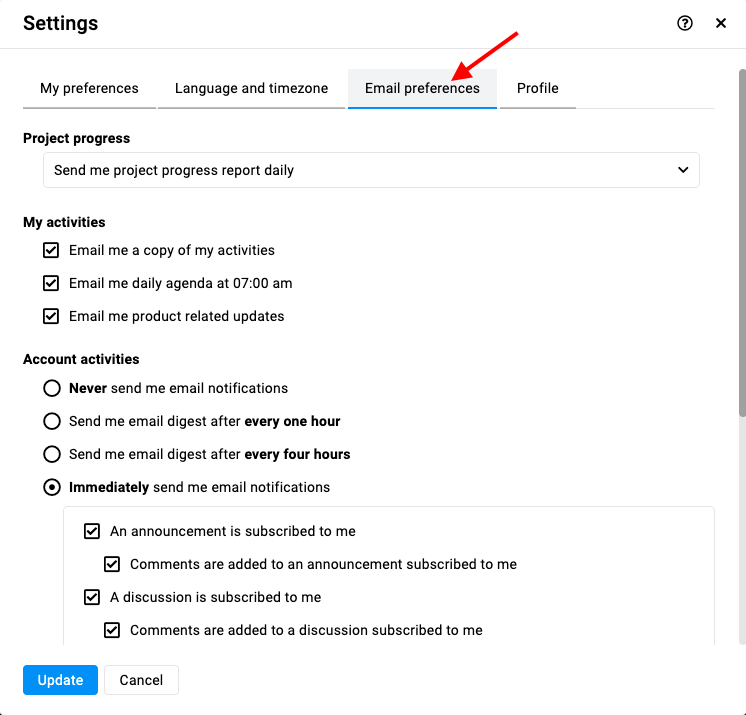Click the Cancel button
This screenshot has height=715, width=746.
coord(141,680)
